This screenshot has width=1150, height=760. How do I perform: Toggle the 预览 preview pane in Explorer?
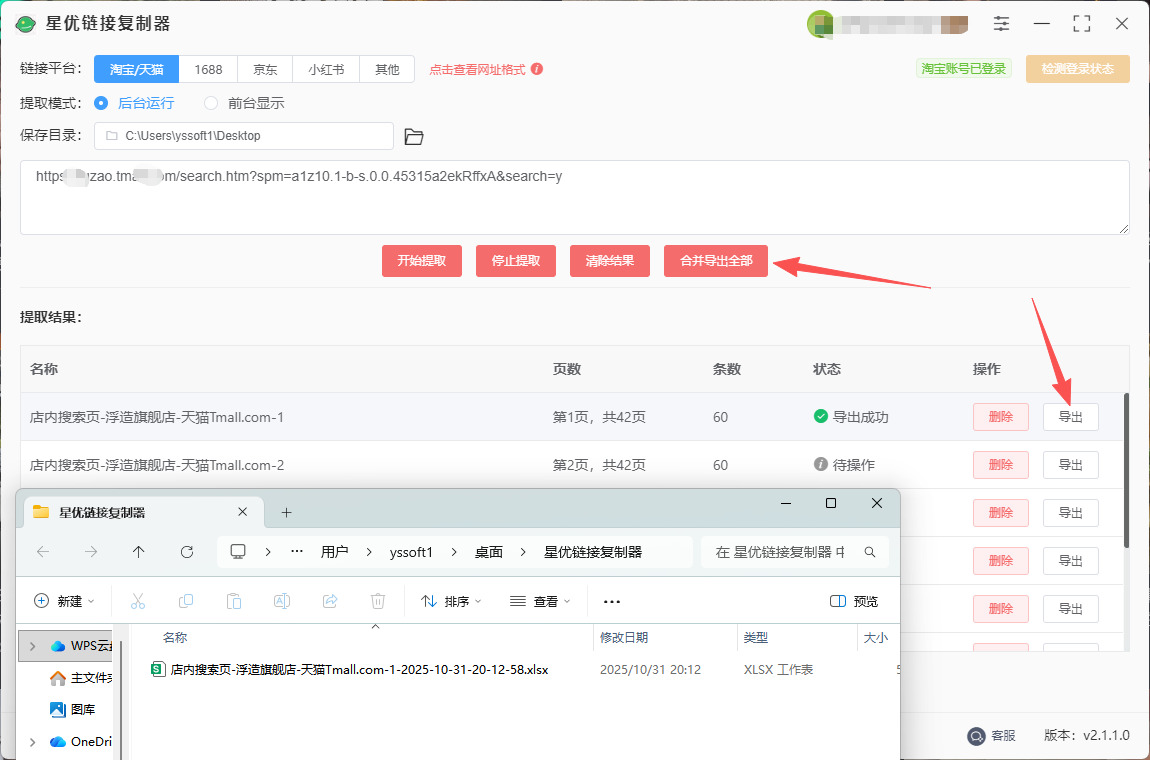[x=854, y=602]
